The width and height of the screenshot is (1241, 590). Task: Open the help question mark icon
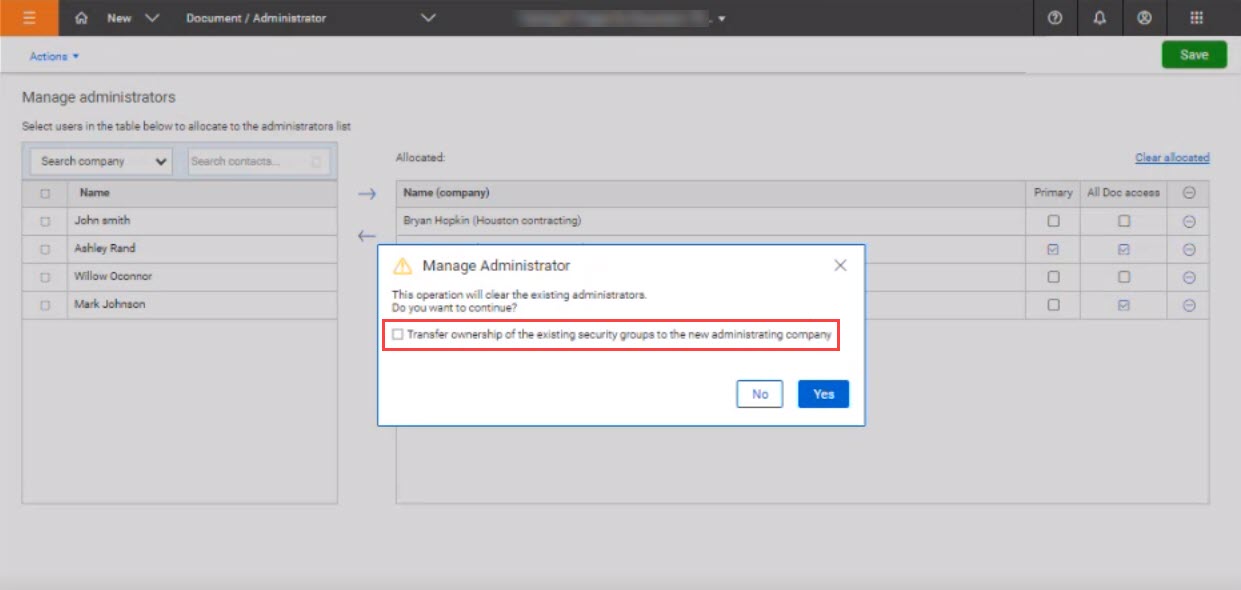[1055, 18]
